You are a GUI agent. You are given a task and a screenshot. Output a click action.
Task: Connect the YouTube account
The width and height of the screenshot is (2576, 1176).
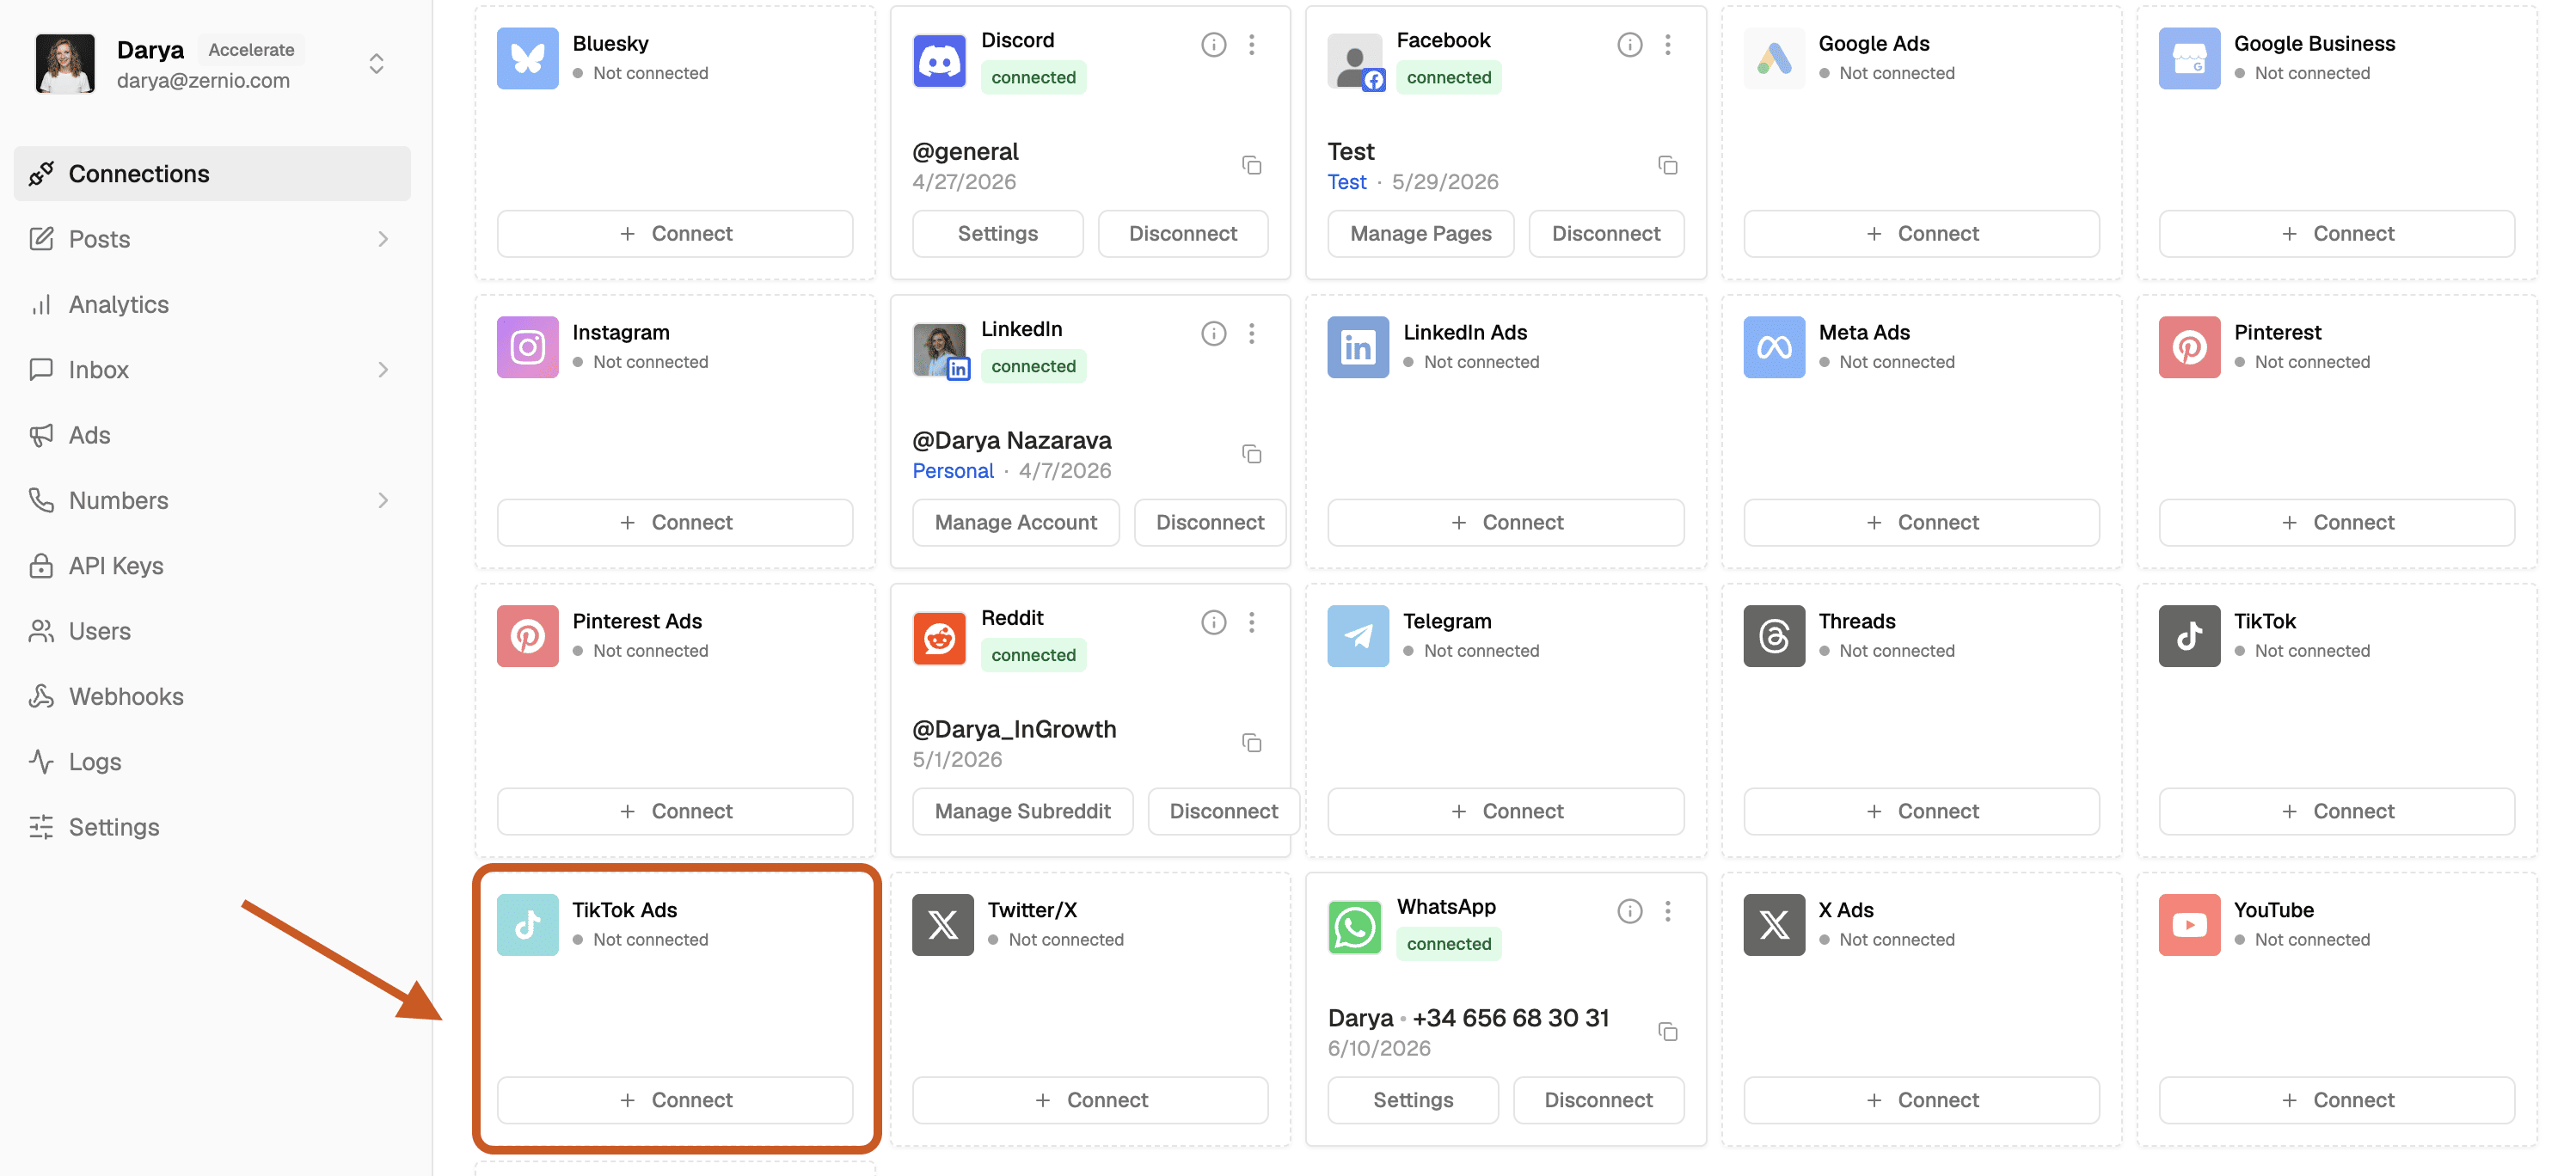(x=2337, y=1100)
